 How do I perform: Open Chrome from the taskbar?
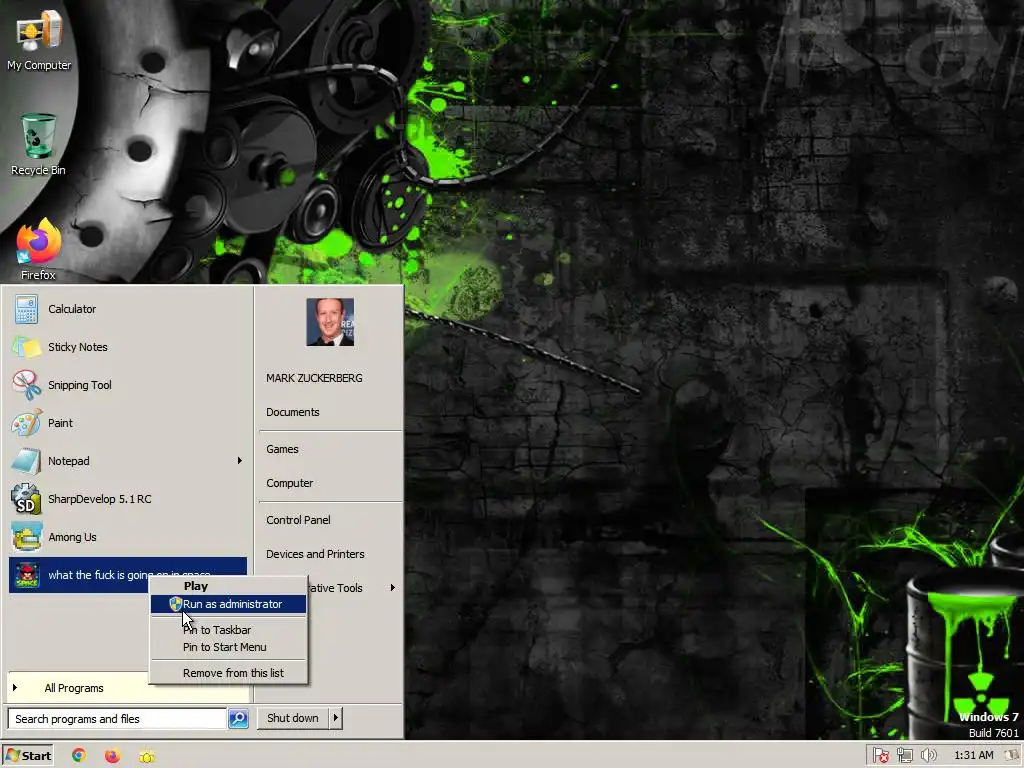[78, 755]
